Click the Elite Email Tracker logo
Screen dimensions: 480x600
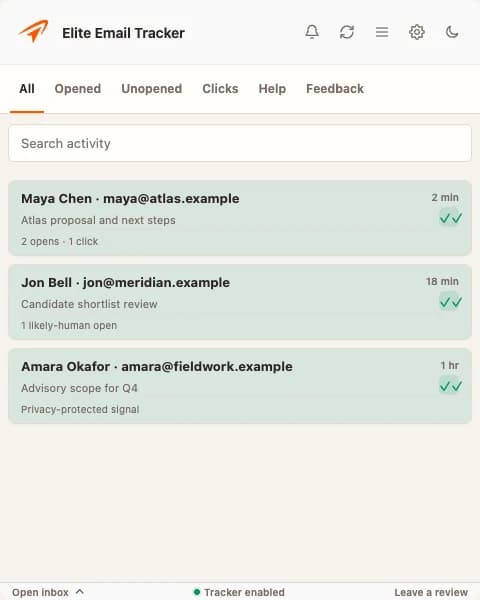(x=34, y=31)
